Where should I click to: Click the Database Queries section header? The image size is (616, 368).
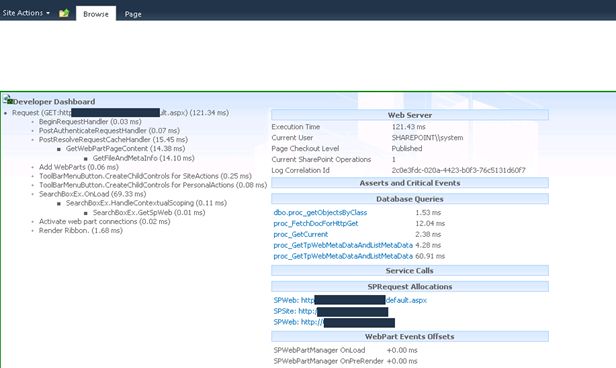410,199
